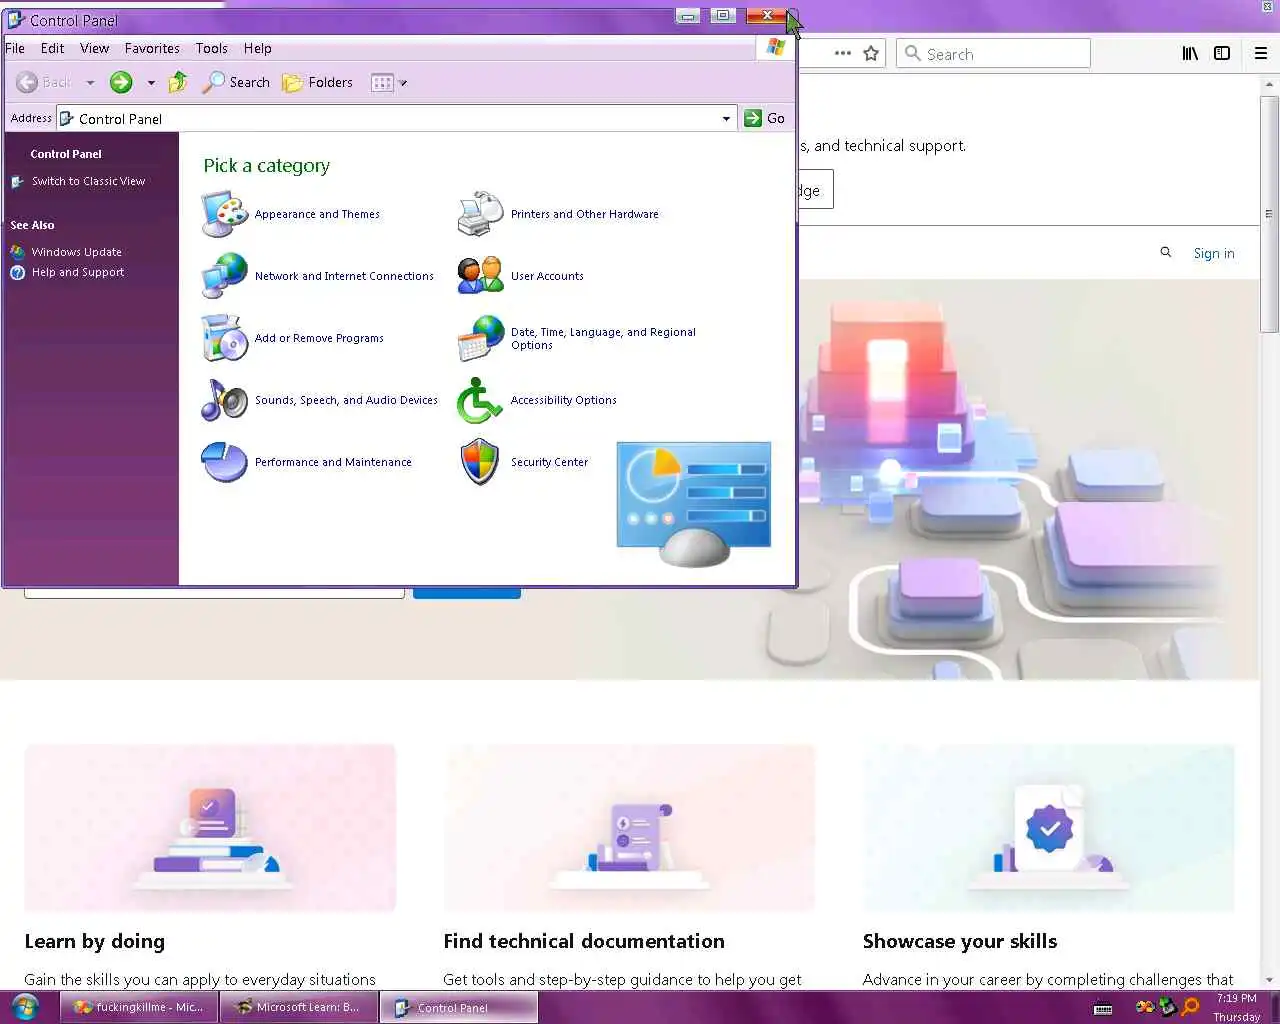Open Accessibility Options wheelchair icon

point(480,400)
